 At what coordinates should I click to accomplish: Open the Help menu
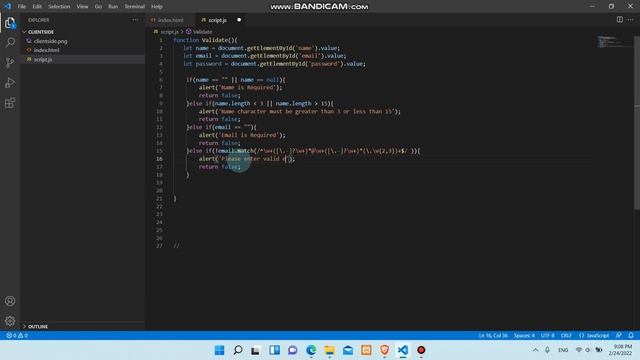[157, 7]
